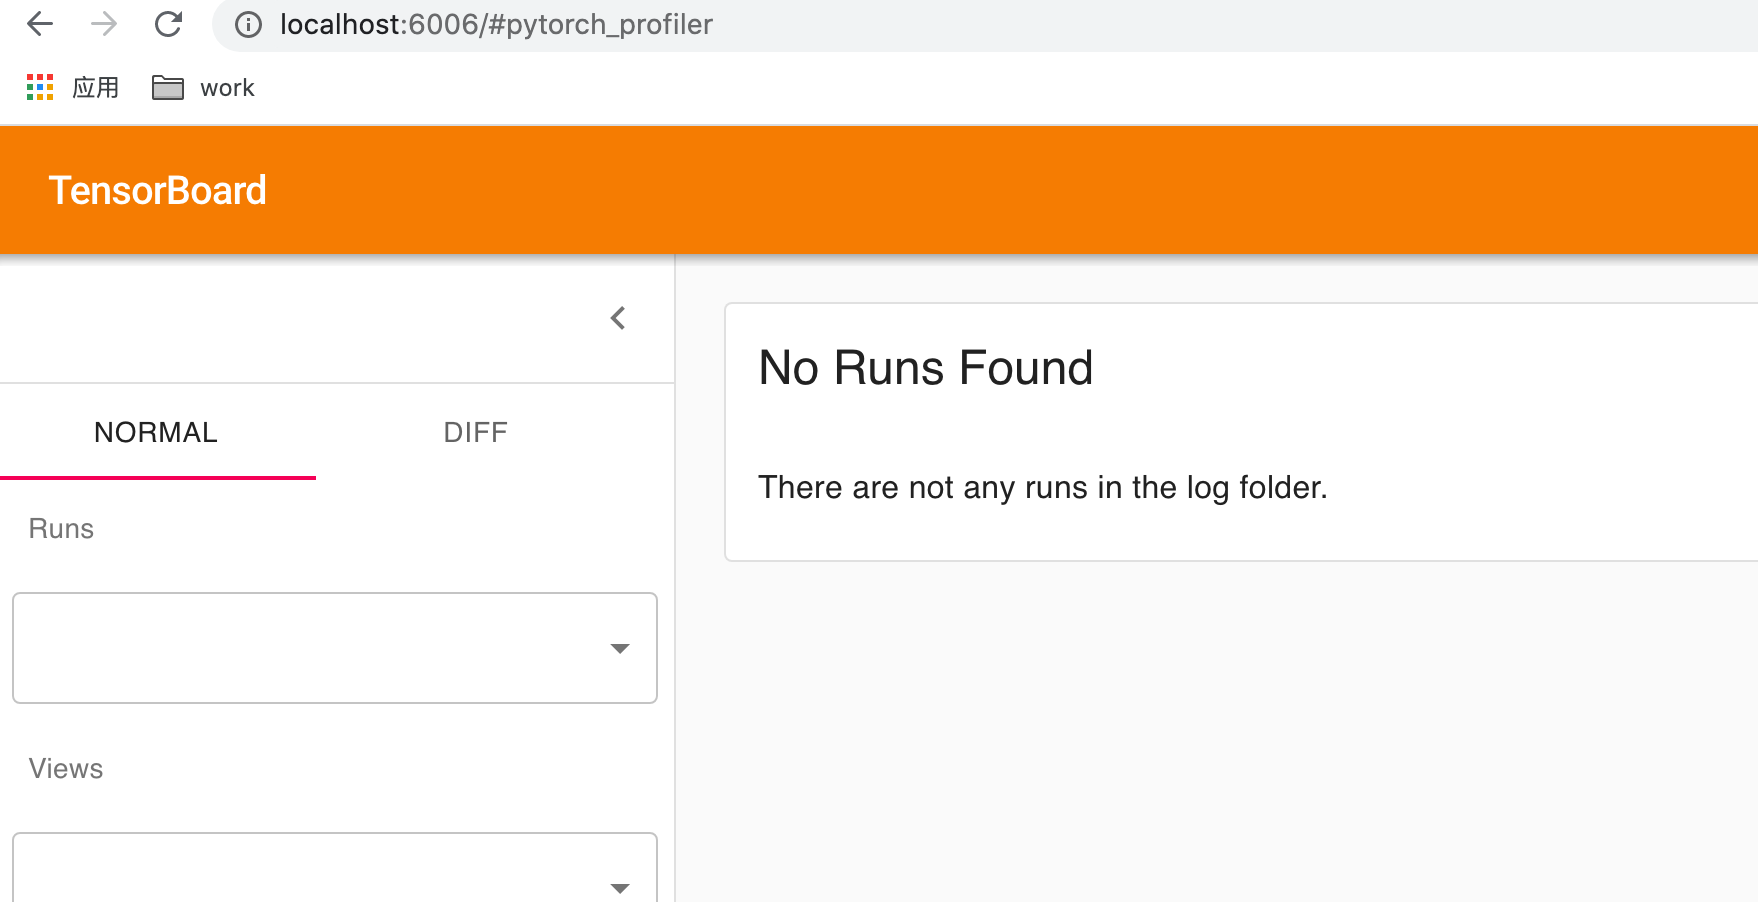Viewport: 1758px width, 902px height.
Task: Click the TensorBoard logo in the header
Action: [158, 189]
